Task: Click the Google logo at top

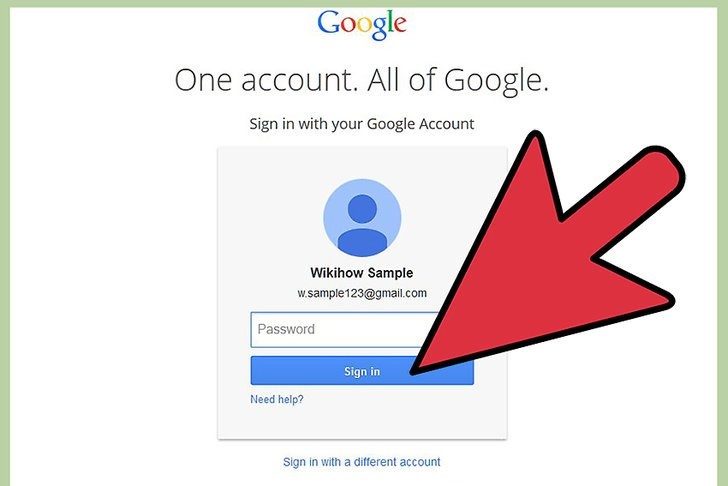Action: click(362, 25)
